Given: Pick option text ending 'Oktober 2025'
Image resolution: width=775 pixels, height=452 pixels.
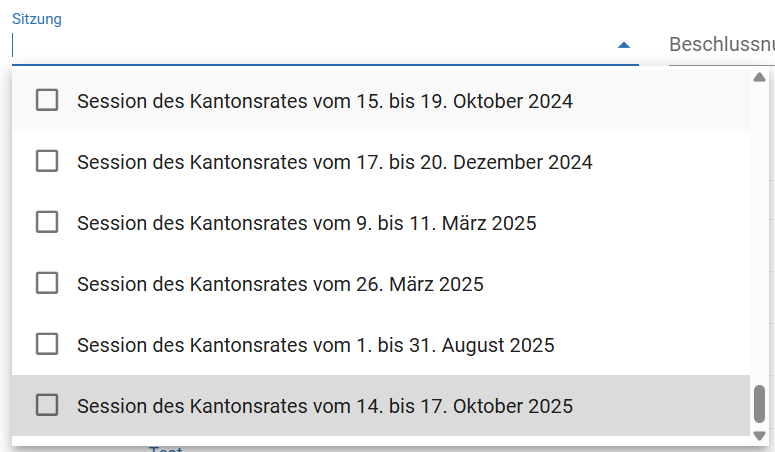Looking at the screenshot, I should click(x=324, y=406).
